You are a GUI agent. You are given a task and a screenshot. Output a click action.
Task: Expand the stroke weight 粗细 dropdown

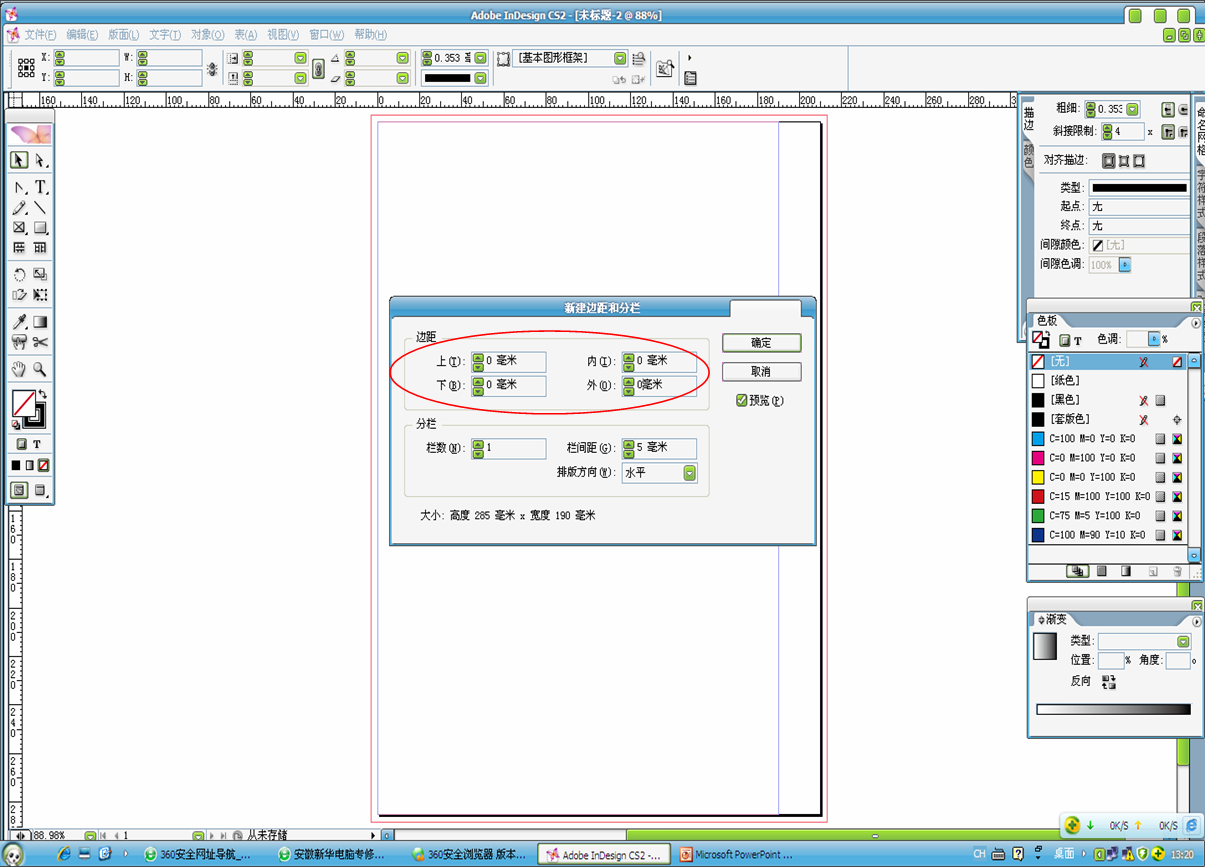1132,109
